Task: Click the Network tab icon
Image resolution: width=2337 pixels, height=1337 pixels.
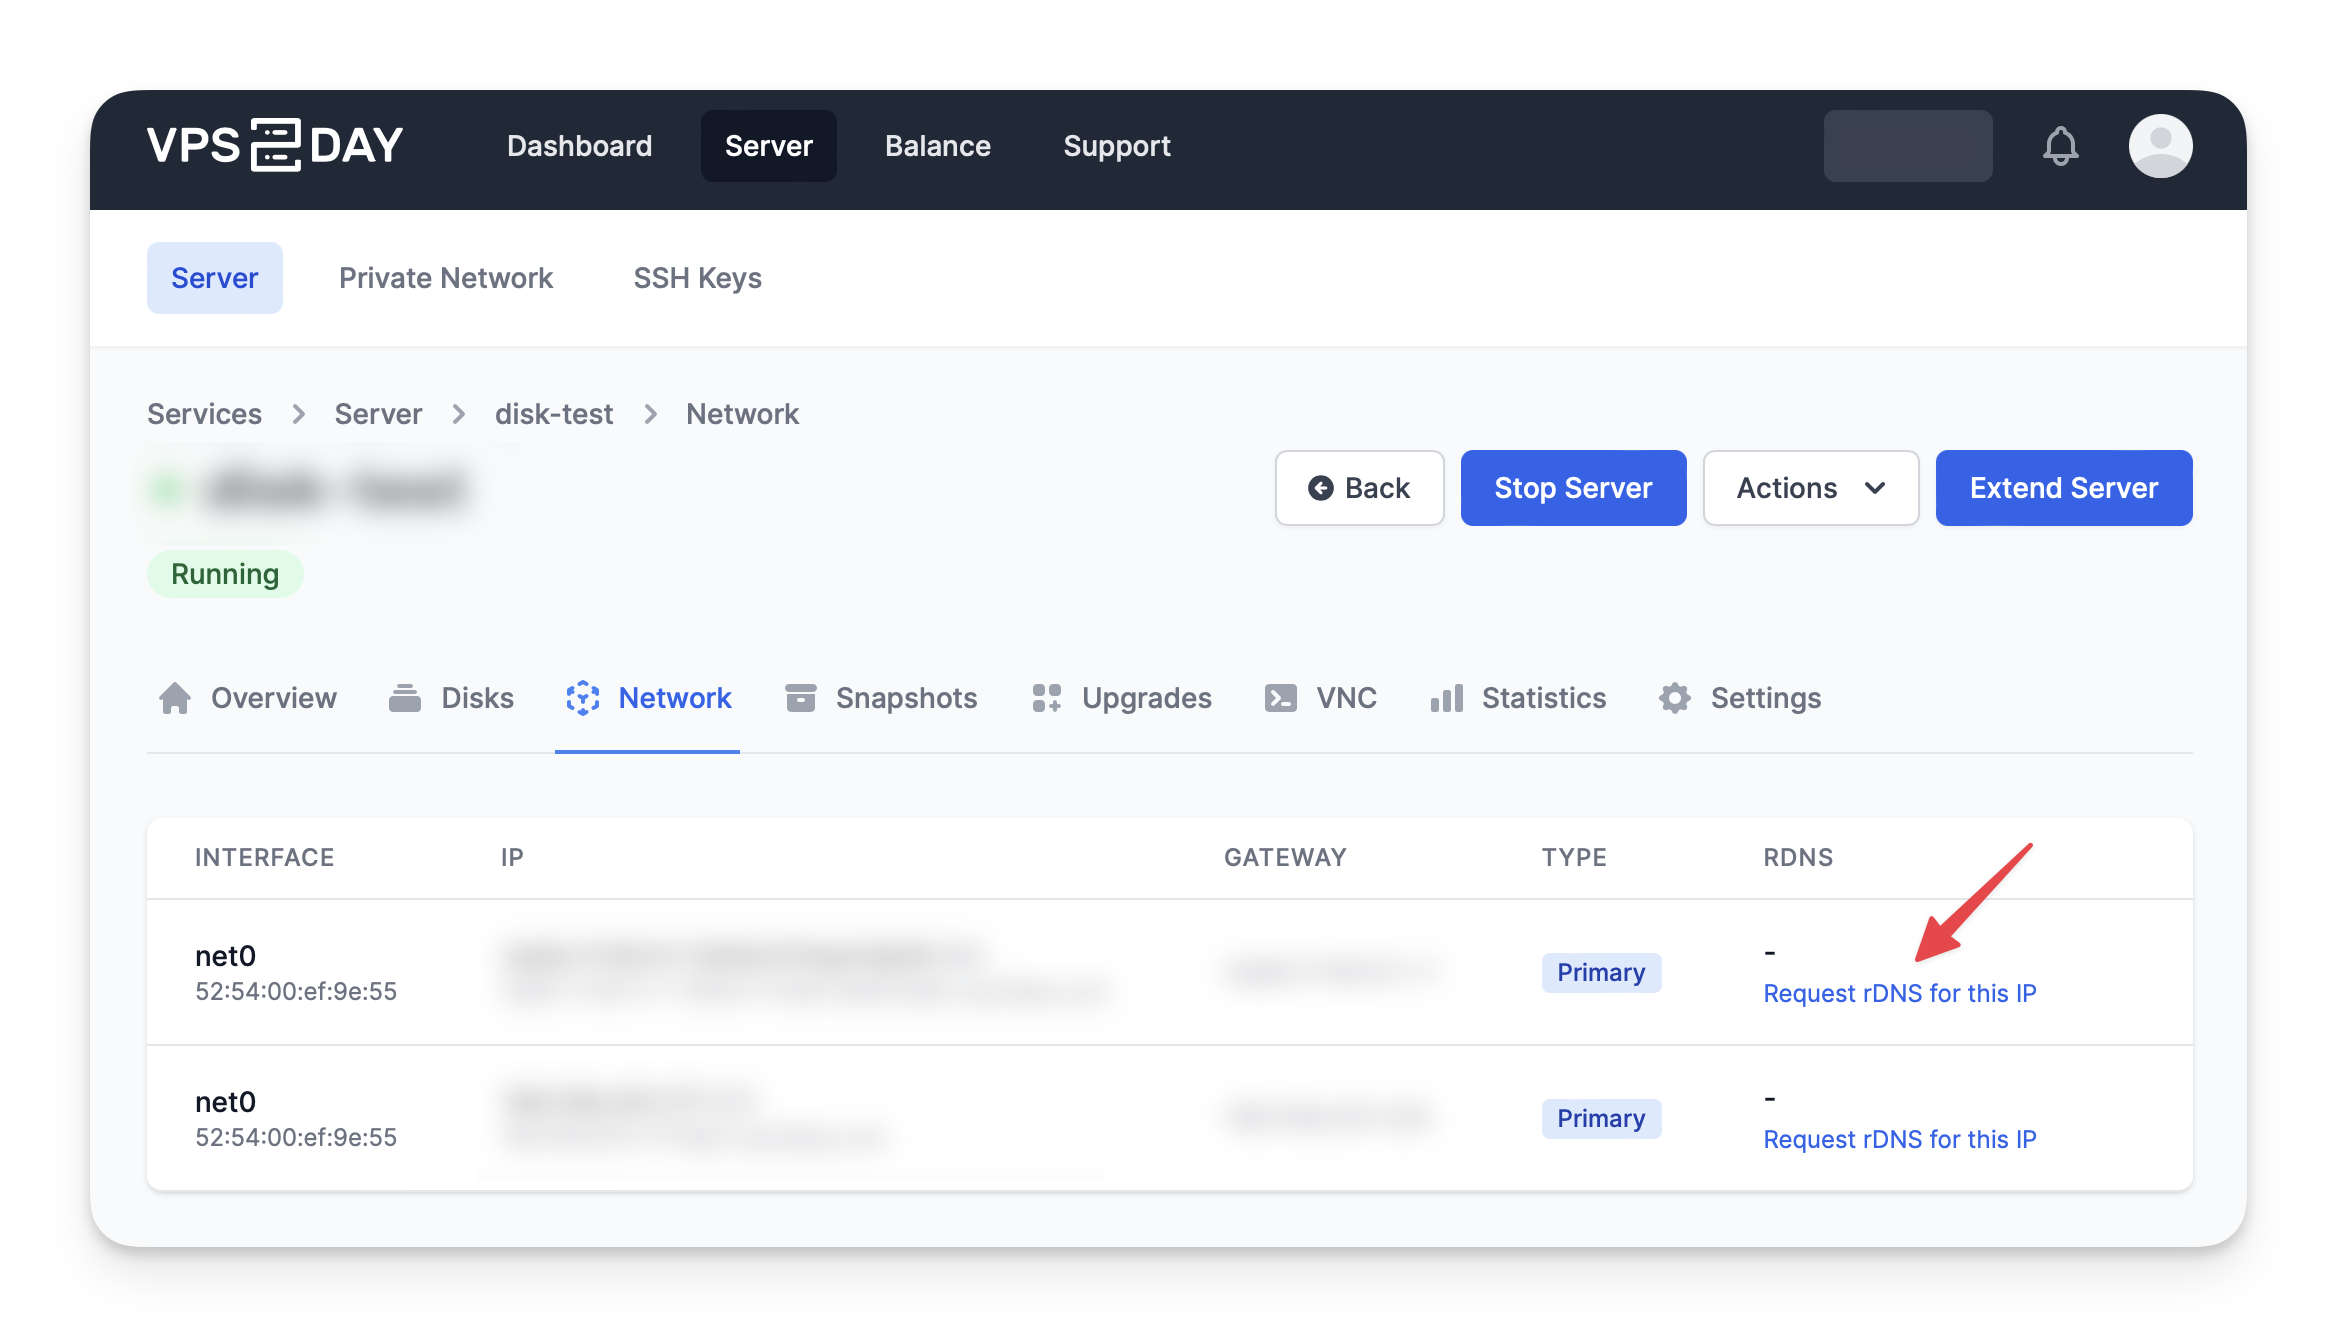Action: pos(583,697)
